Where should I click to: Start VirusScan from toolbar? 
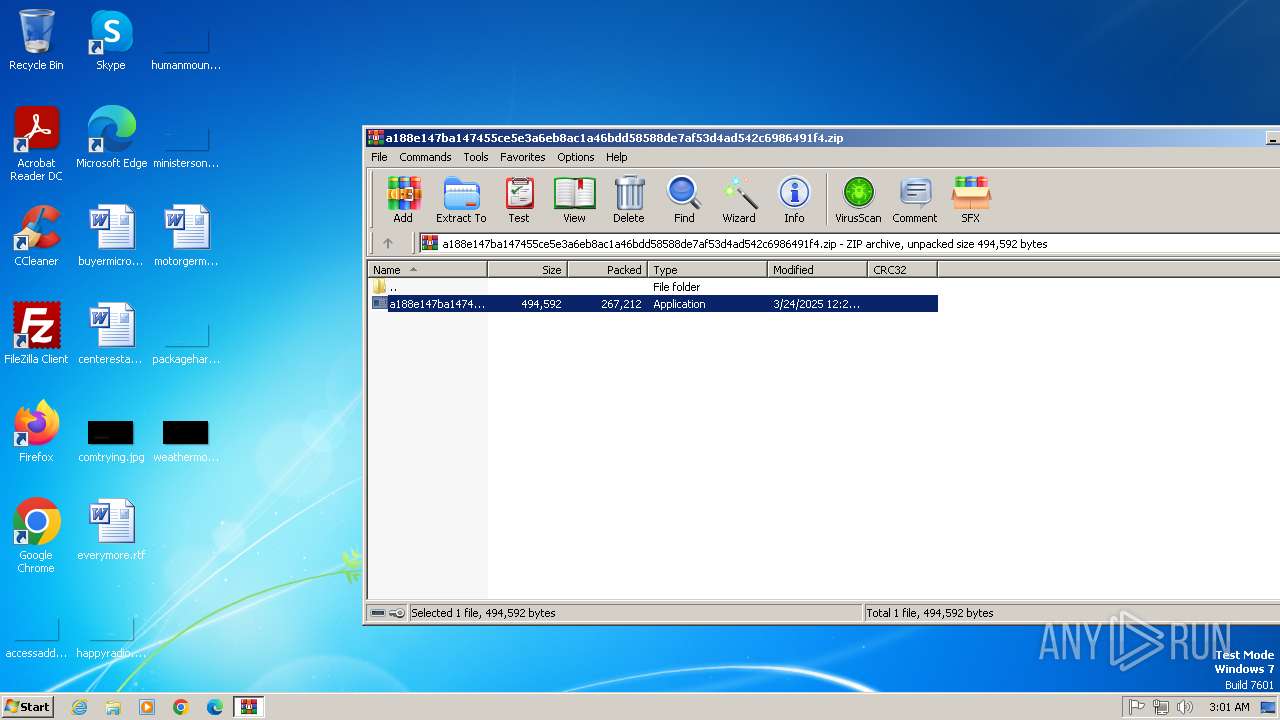858,199
